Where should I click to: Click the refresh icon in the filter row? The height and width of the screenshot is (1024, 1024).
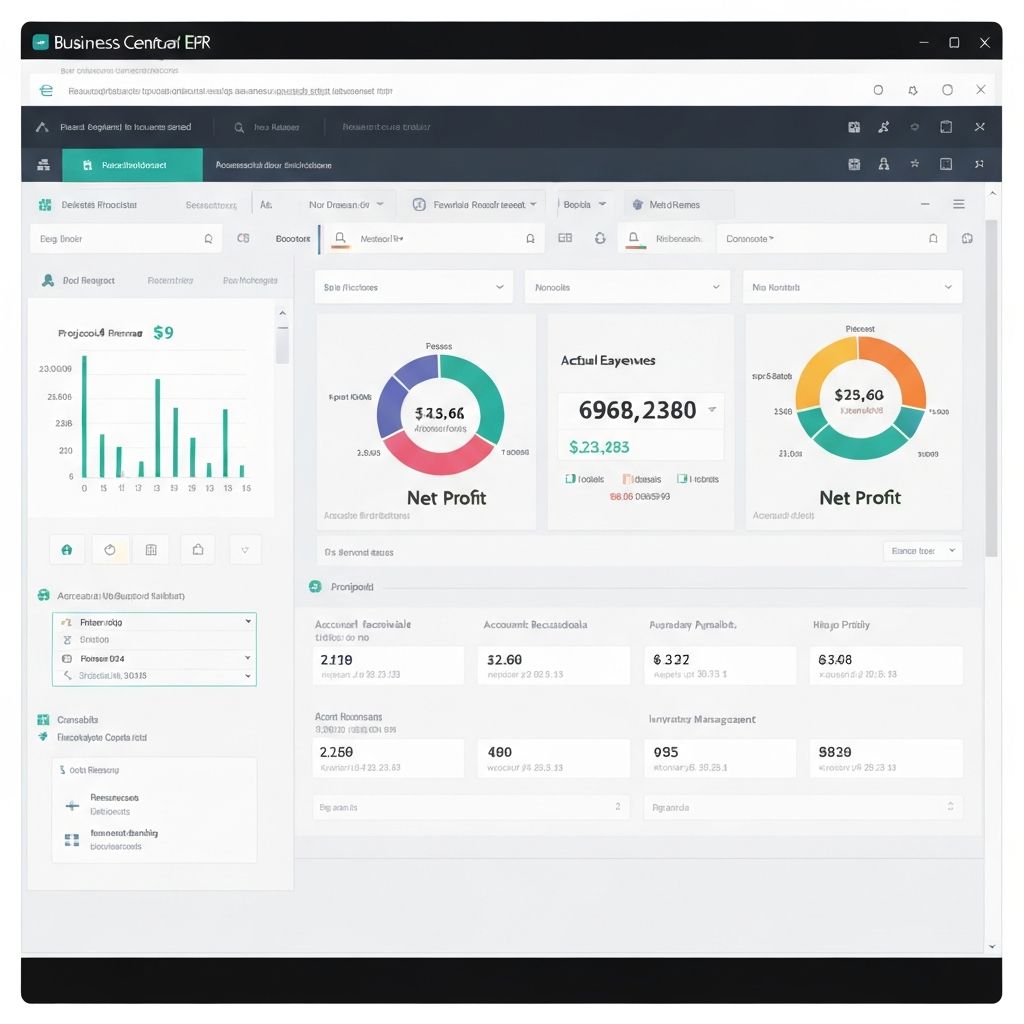tap(600, 239)
